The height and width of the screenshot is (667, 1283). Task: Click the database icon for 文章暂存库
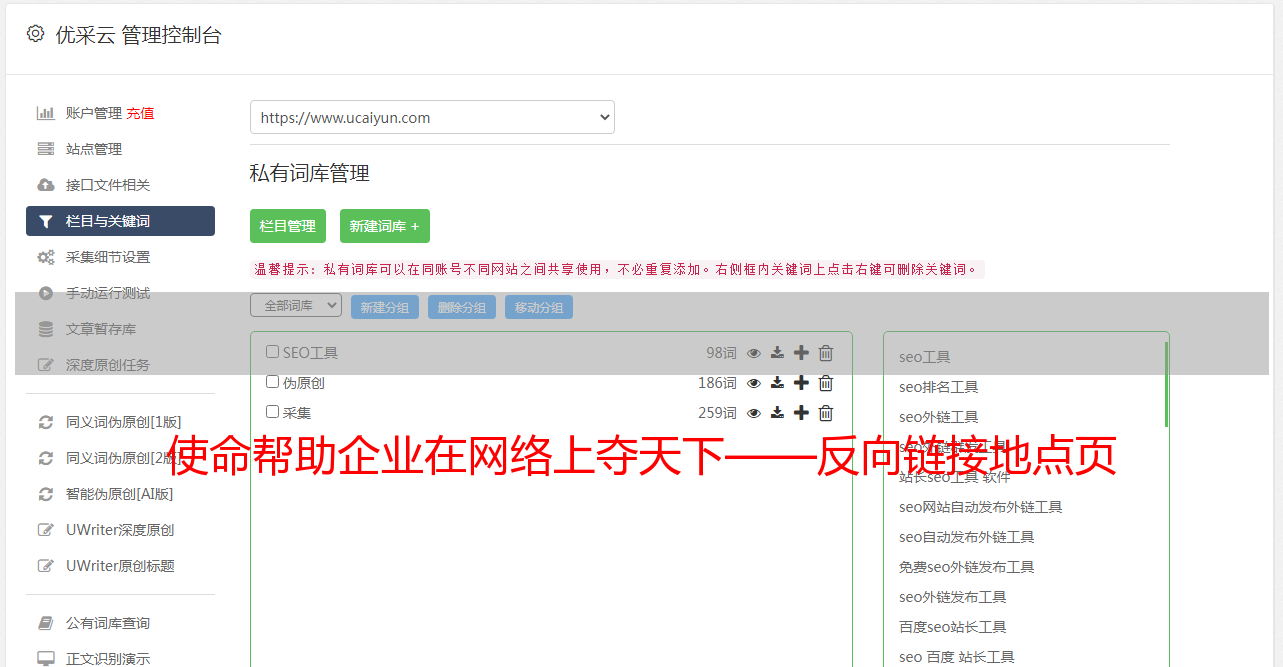pos(46,329)
